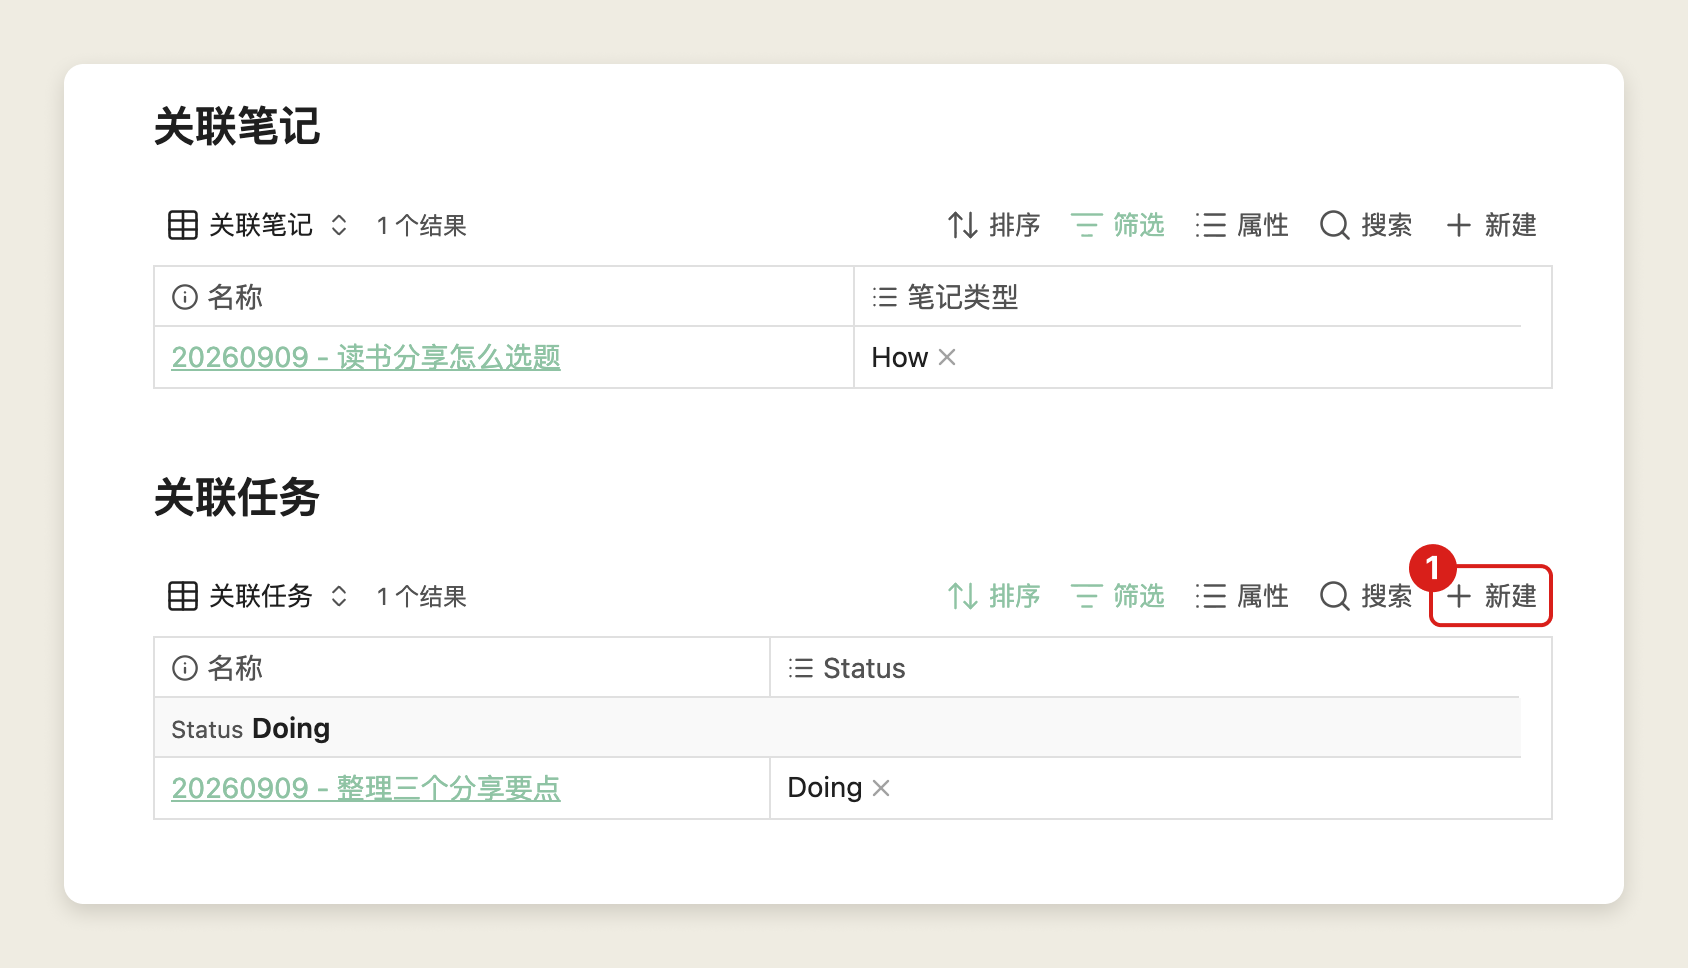Open 筛选 filter in 关联任务 toolbar

tap(1117, 596)
